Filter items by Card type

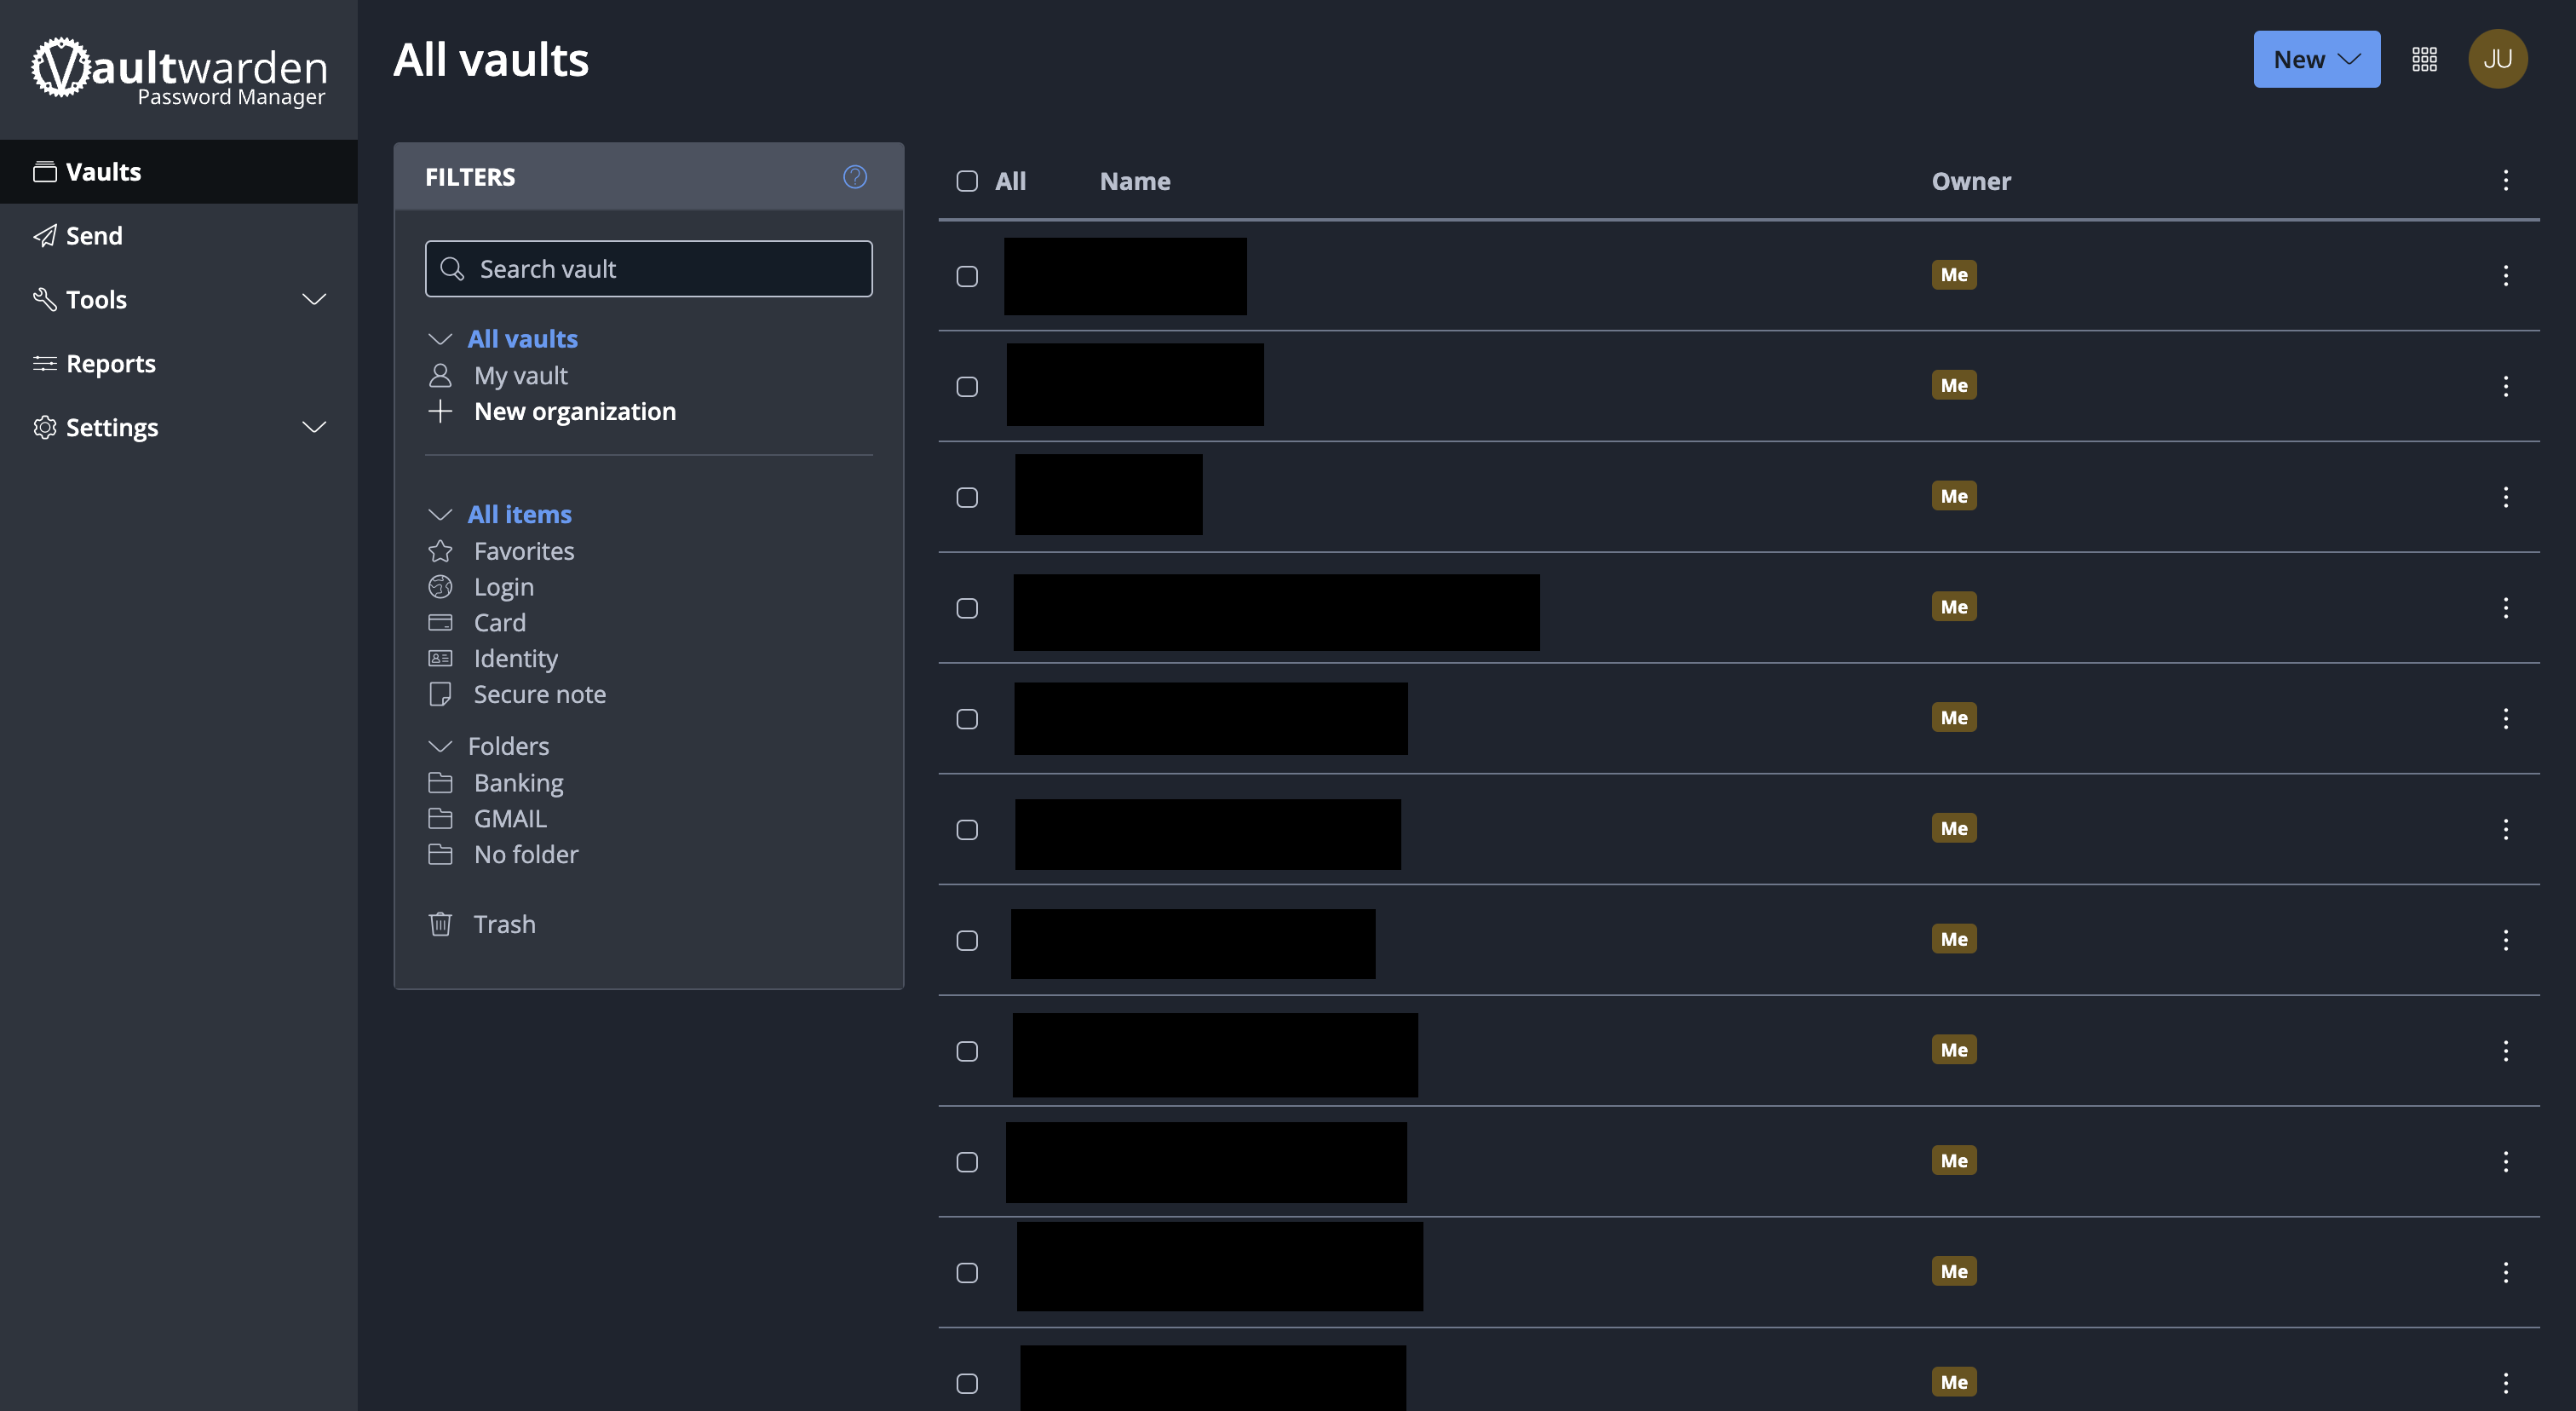[x=500, y=623]
